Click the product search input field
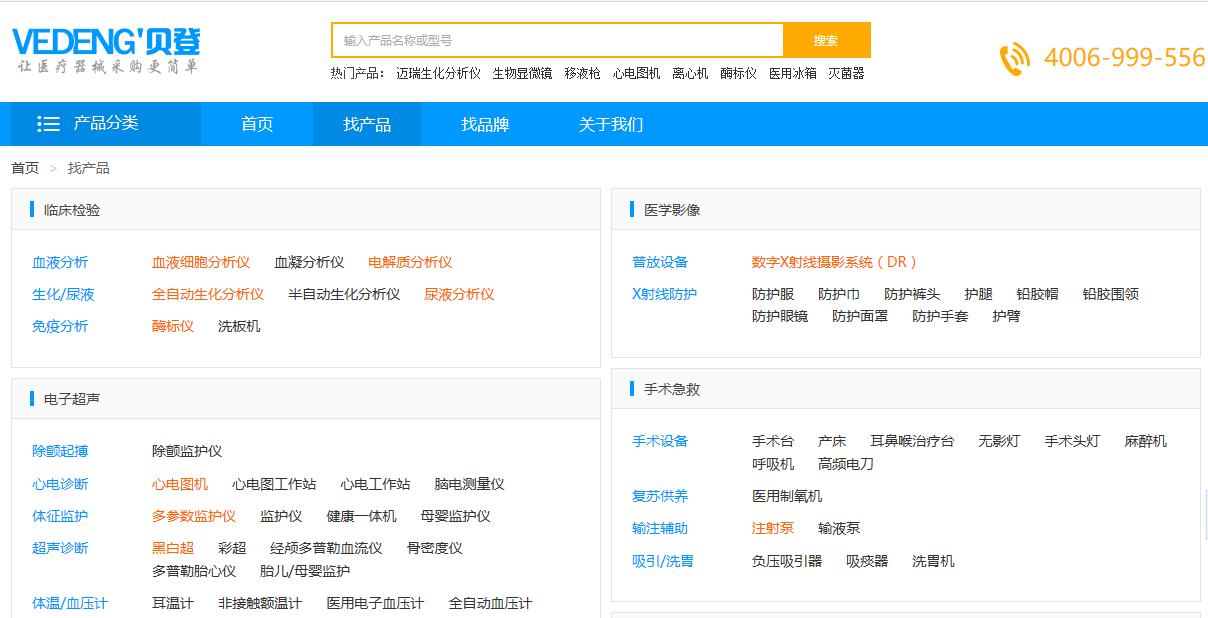The height and width of the screenshot is (618, 1208). pos(557,40)
